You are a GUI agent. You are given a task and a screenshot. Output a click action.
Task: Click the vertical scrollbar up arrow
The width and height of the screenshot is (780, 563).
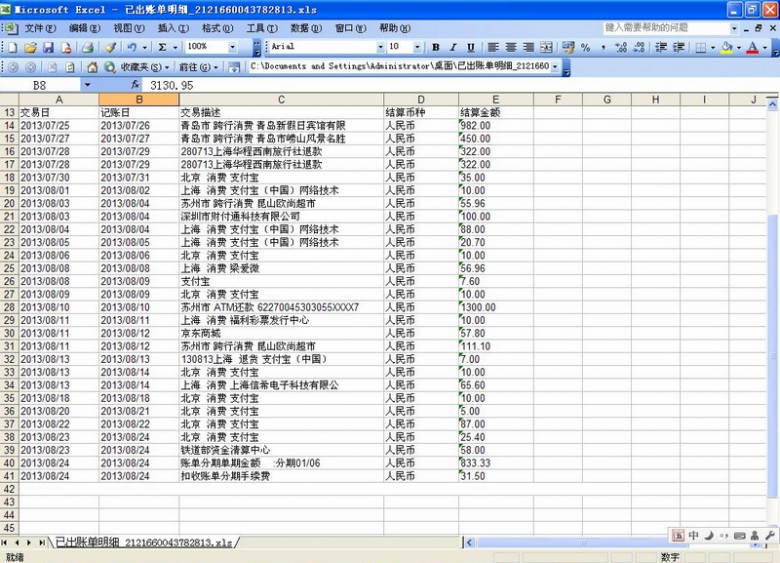(772, 104)
